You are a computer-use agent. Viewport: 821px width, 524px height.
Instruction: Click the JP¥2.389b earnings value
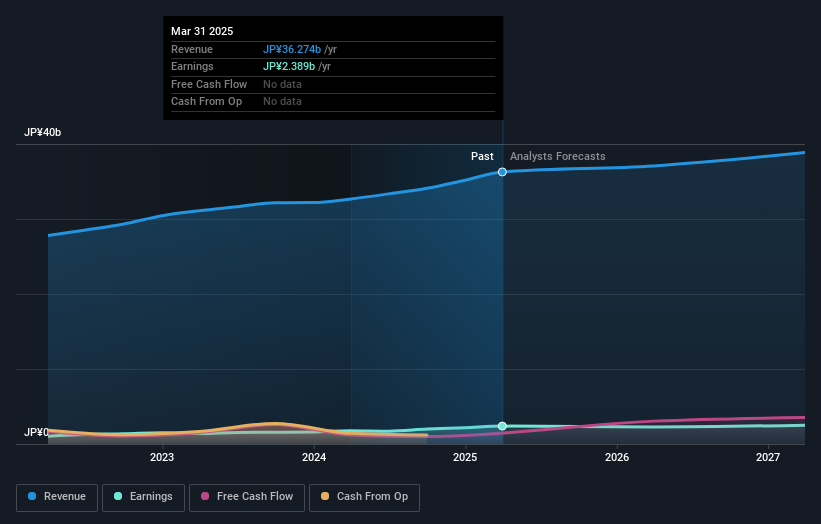tap(289, 66)
